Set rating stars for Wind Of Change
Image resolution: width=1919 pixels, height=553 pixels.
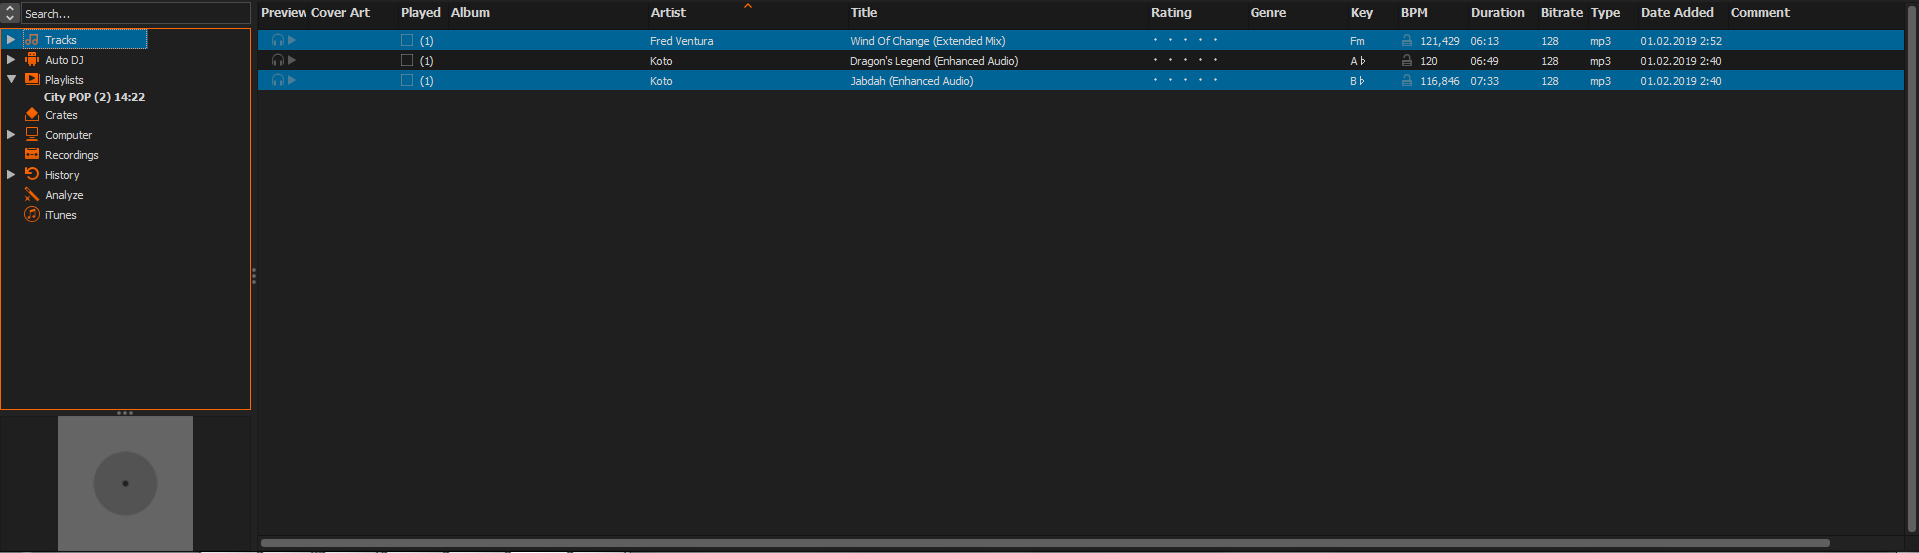[x=1185, y=41]
